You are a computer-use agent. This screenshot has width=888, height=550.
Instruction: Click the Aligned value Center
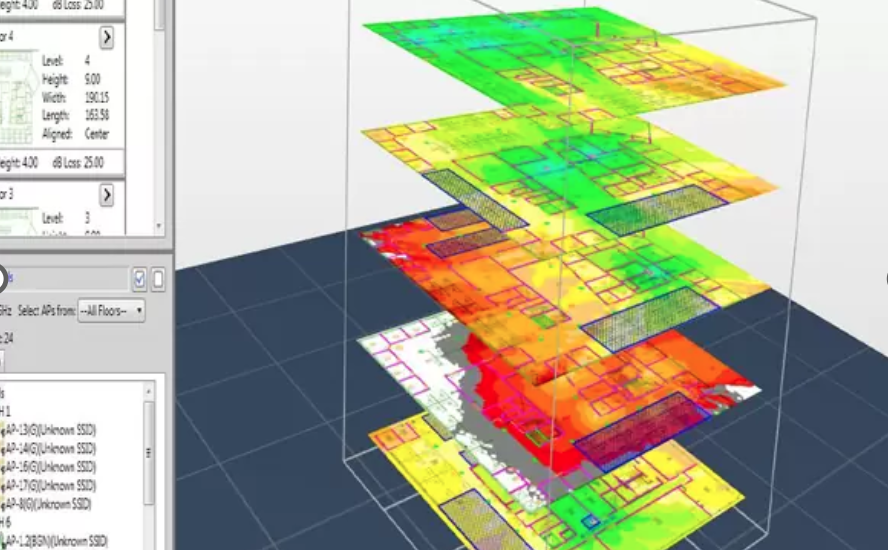97,134
